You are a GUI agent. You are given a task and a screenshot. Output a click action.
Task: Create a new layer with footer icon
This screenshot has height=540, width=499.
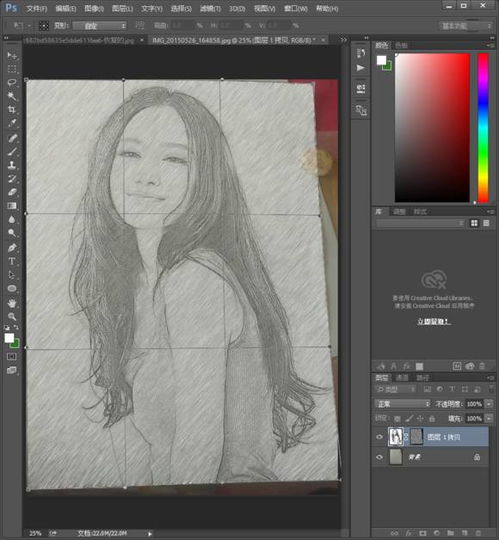464,533
